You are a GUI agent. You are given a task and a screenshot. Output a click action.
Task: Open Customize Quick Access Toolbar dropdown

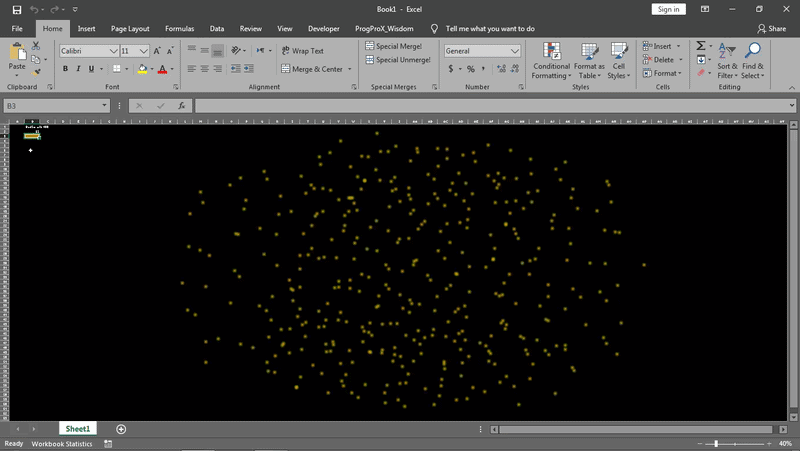(x=75, y=9)
